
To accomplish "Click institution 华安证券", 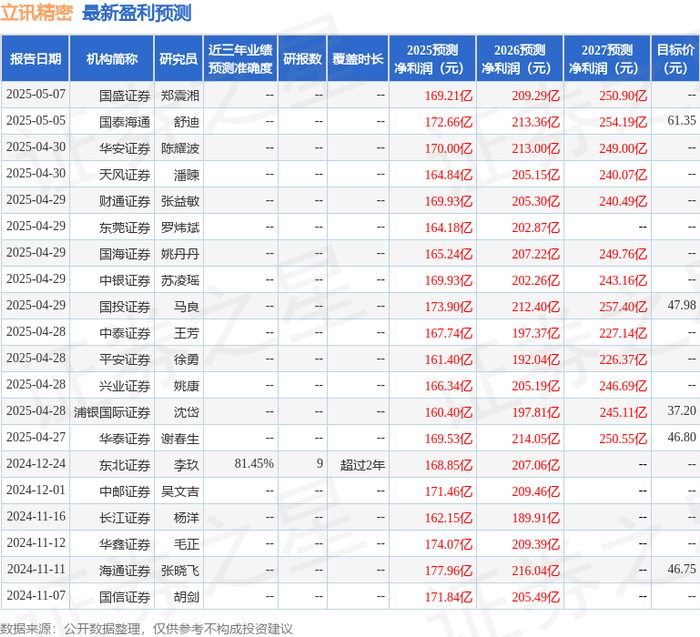I will 125,148.
